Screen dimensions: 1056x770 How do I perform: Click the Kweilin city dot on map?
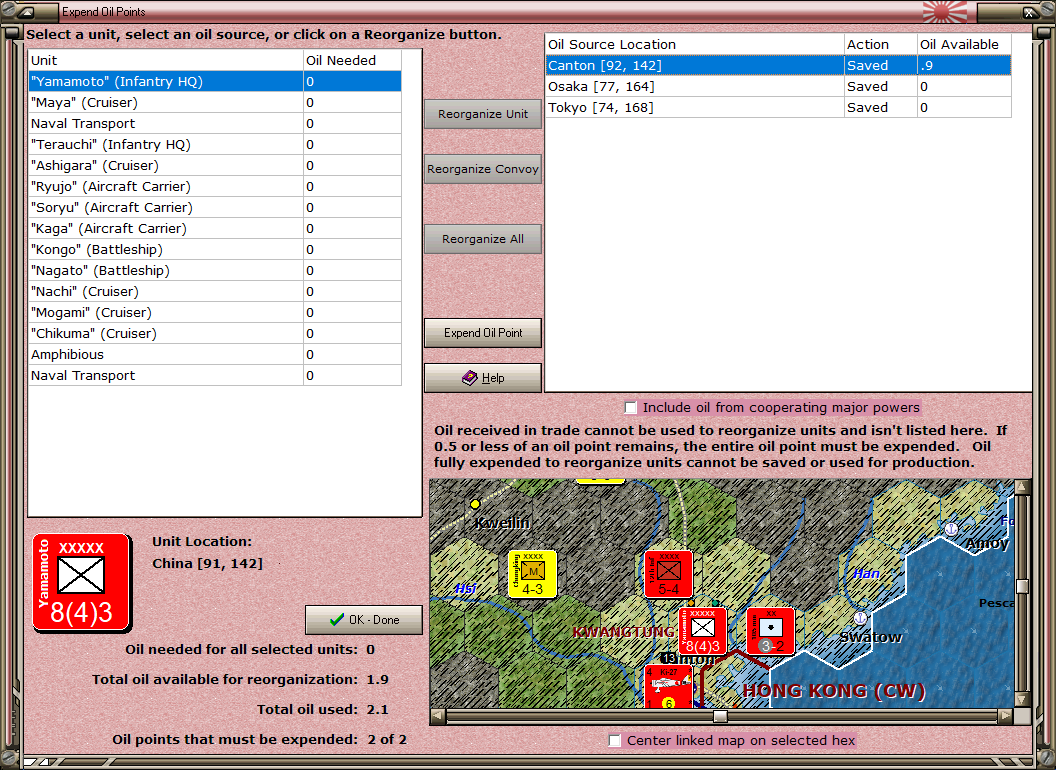click(475, 504)
